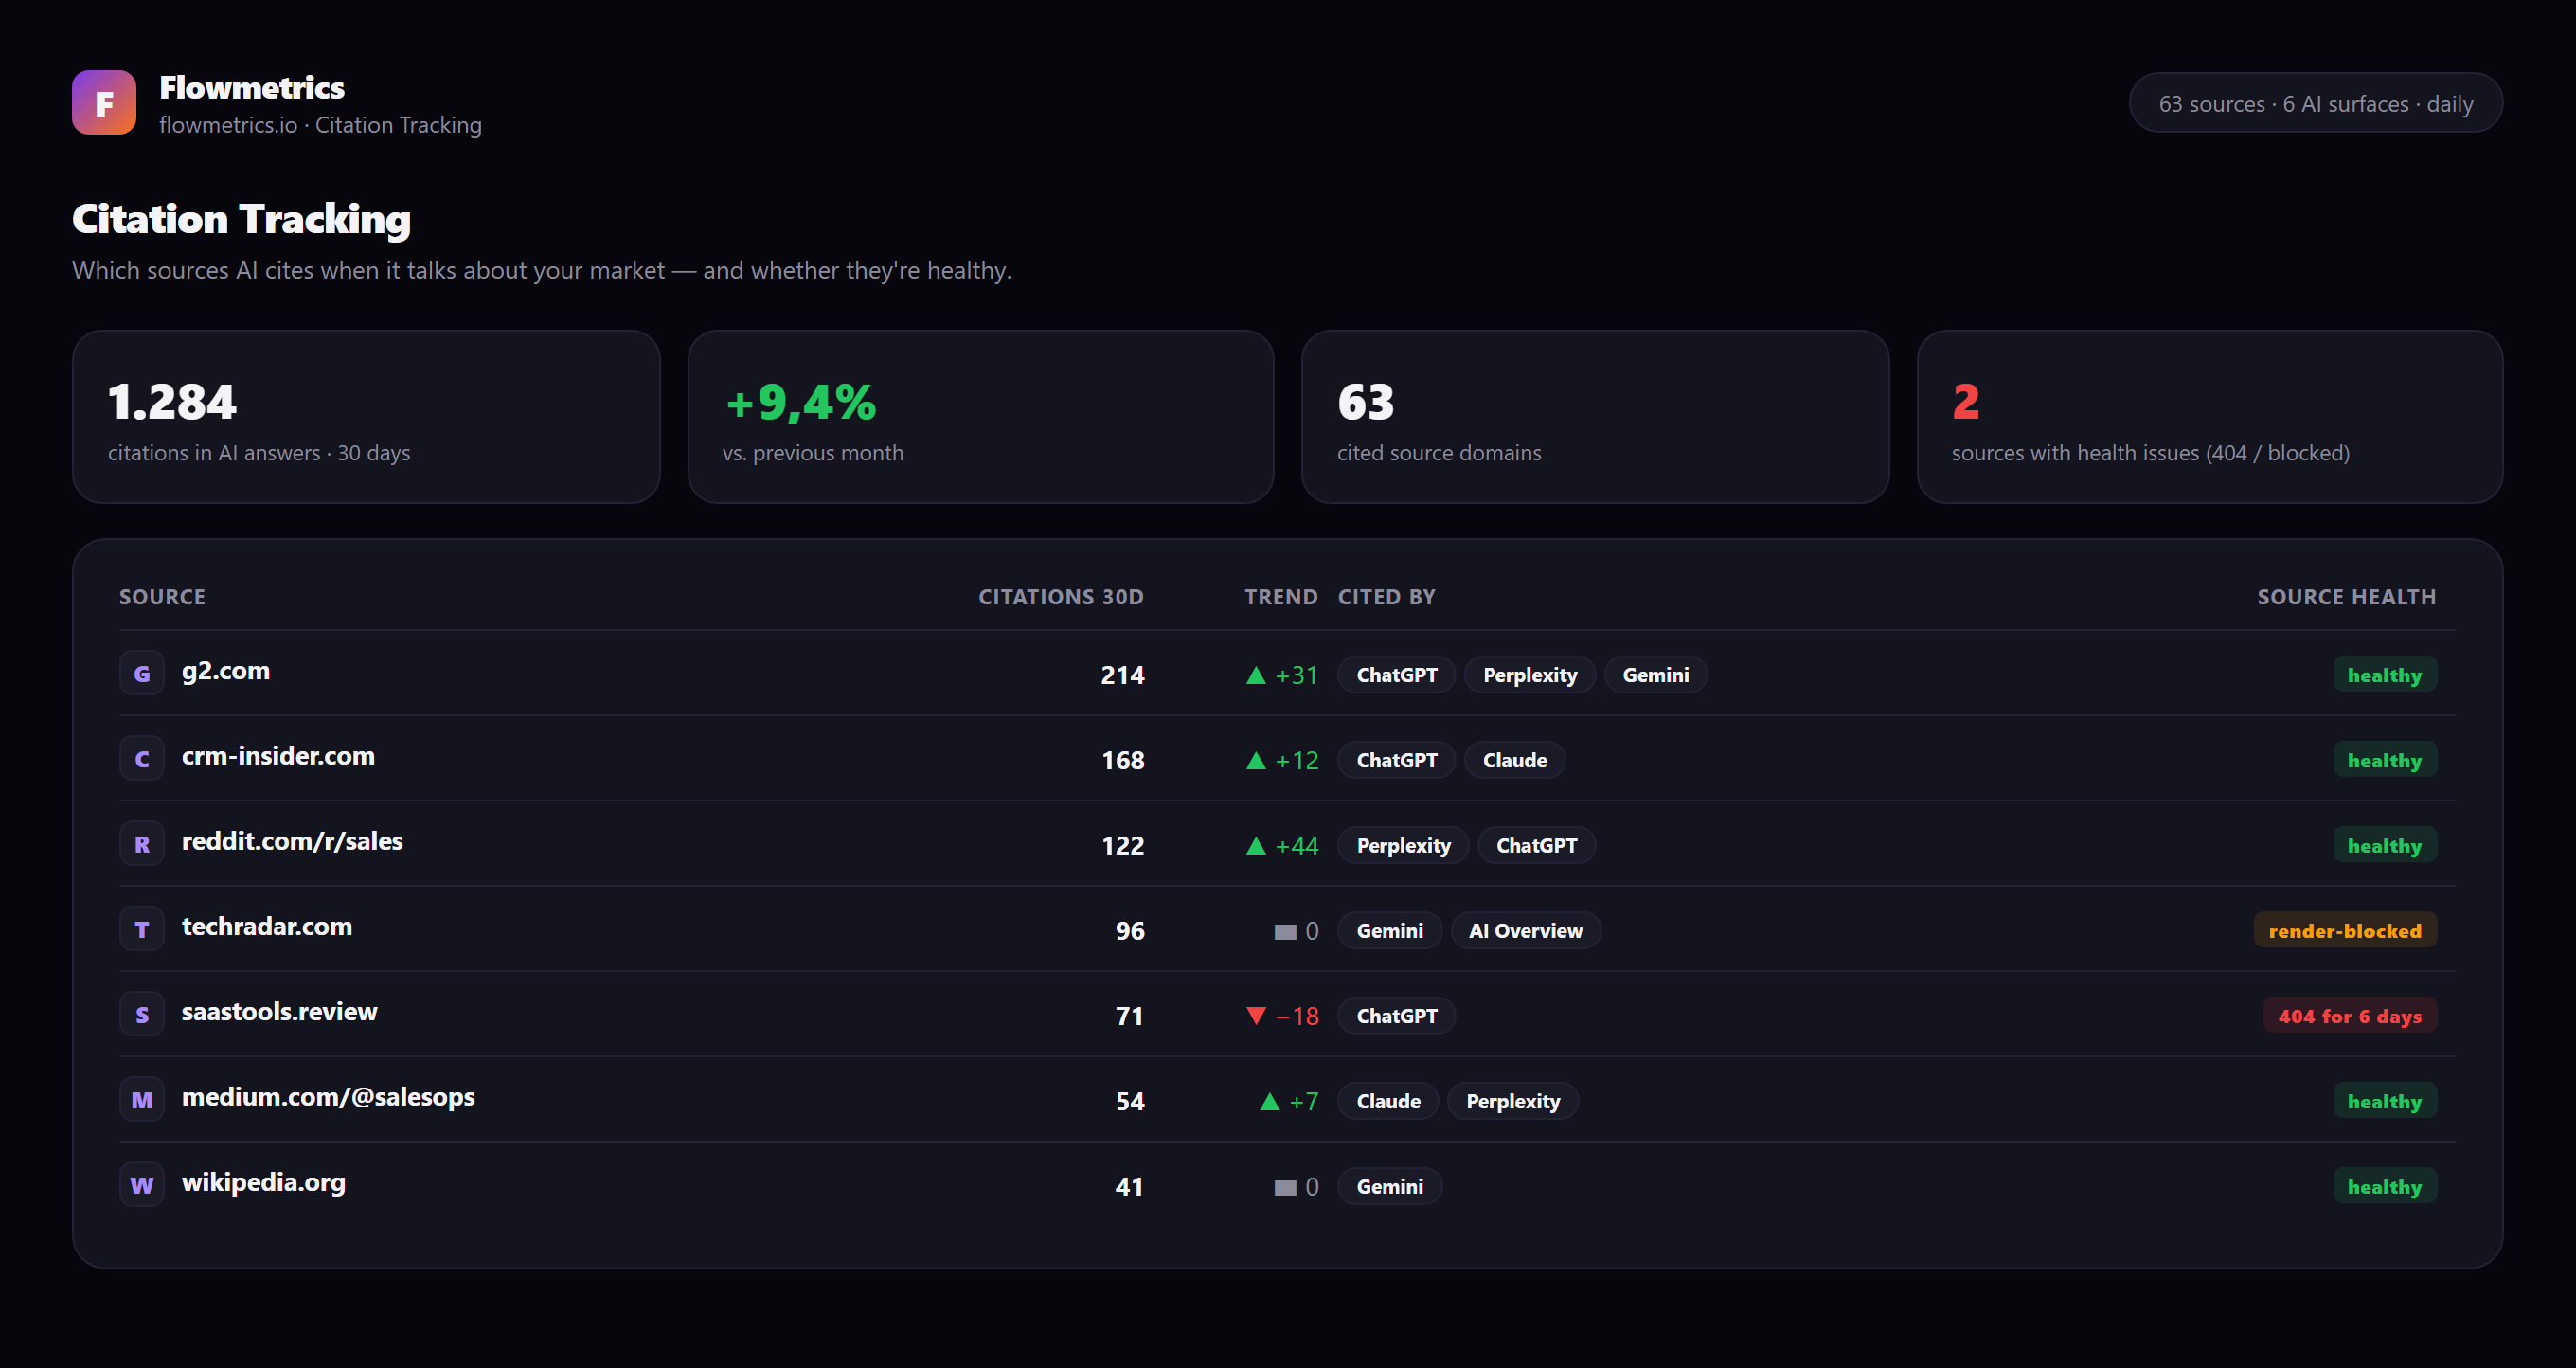Click the healthy badge for crm-insider.com
This screenshot has width=2576, height=1368.
(x=2385, y=760)
